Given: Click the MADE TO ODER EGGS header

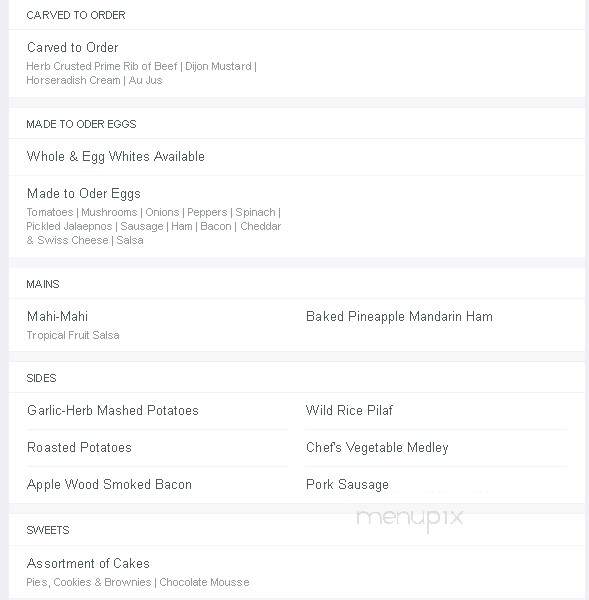Looking at the screenshot, I should 81,124.
